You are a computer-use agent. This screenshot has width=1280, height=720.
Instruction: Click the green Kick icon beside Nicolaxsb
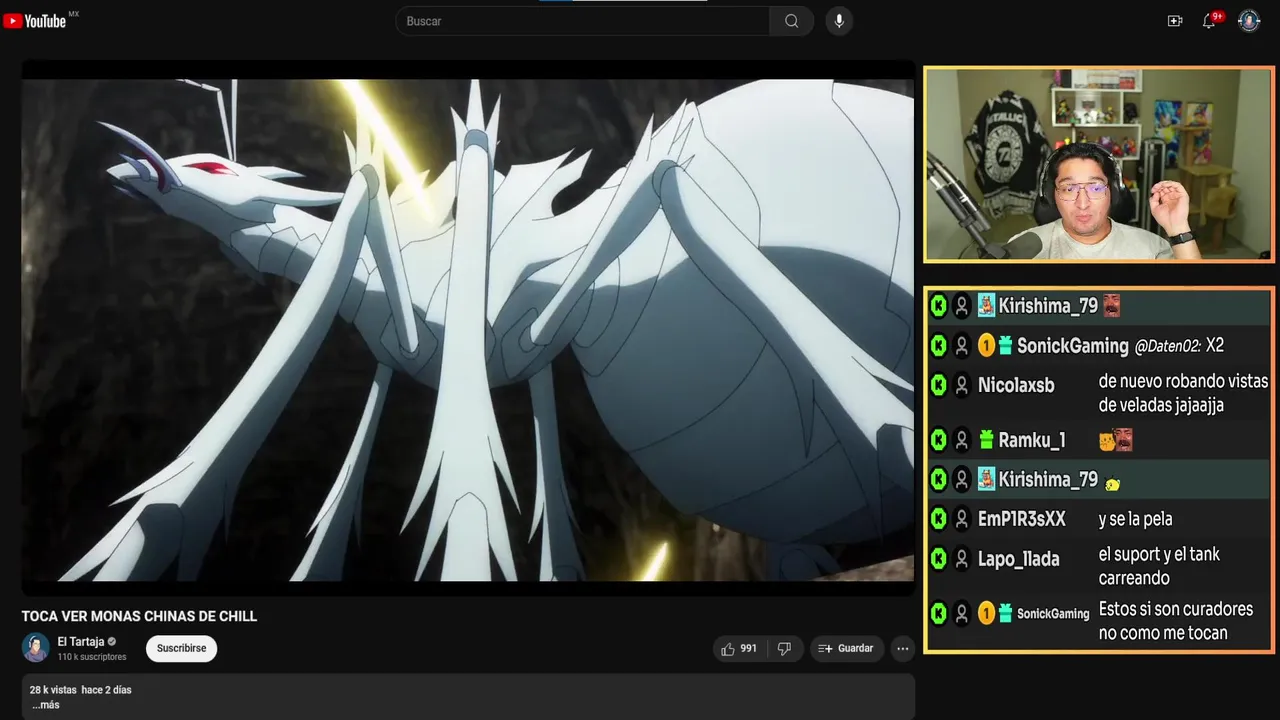pyautogui.click(x=938, y=385)
